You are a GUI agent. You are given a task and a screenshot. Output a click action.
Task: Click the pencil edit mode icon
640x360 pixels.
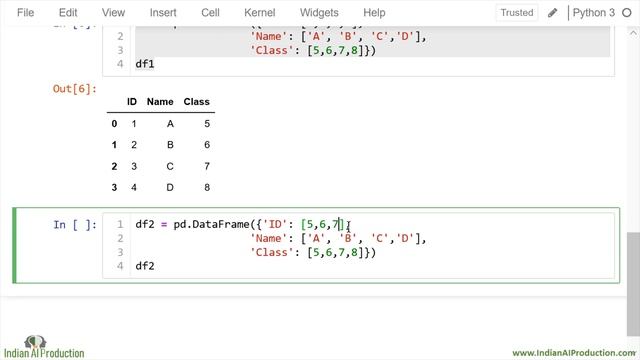tap(552, 13)
